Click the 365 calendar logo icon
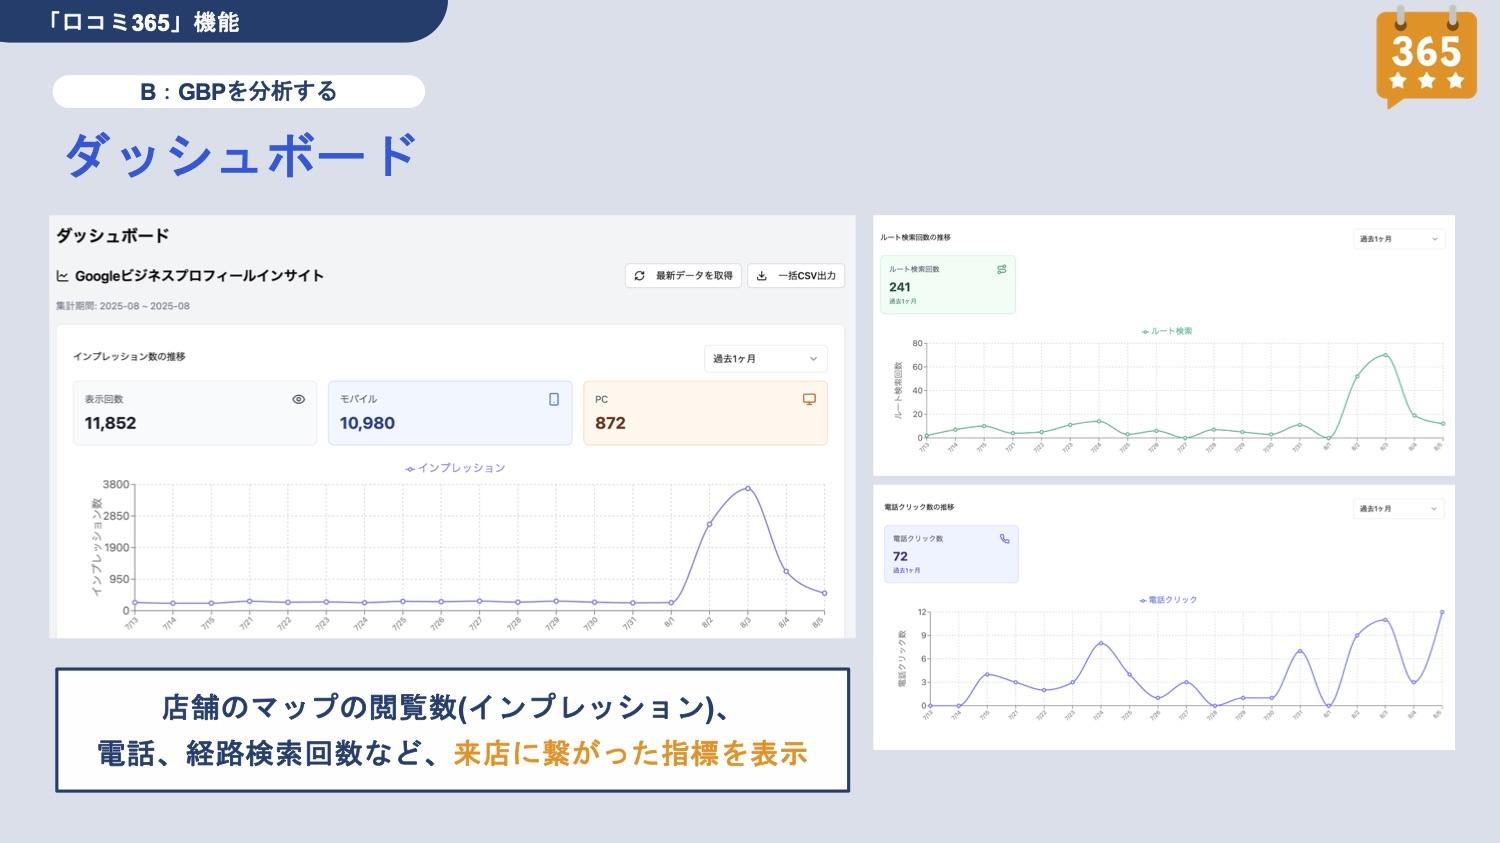Screen dimensions: 1500x843 click(x=1426, y=55)
